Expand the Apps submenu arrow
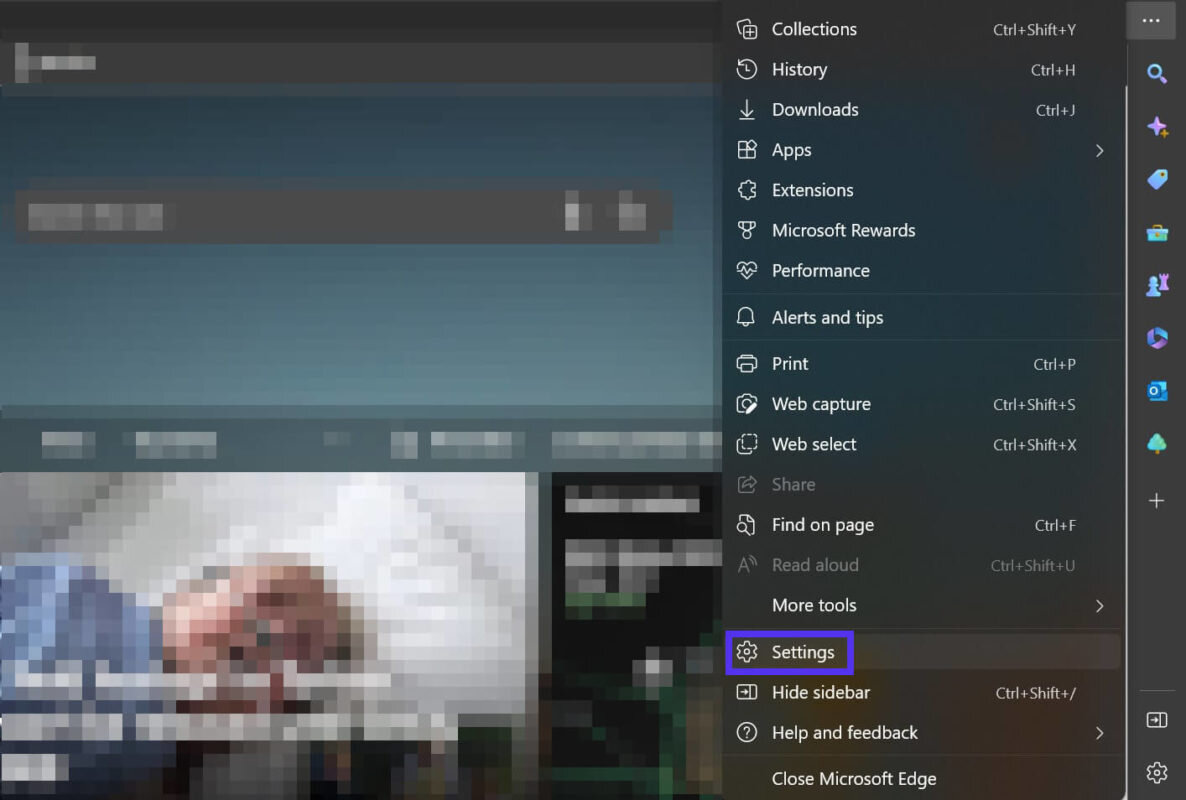Viewport: 1186px width, 800px height. point(1099,150)
